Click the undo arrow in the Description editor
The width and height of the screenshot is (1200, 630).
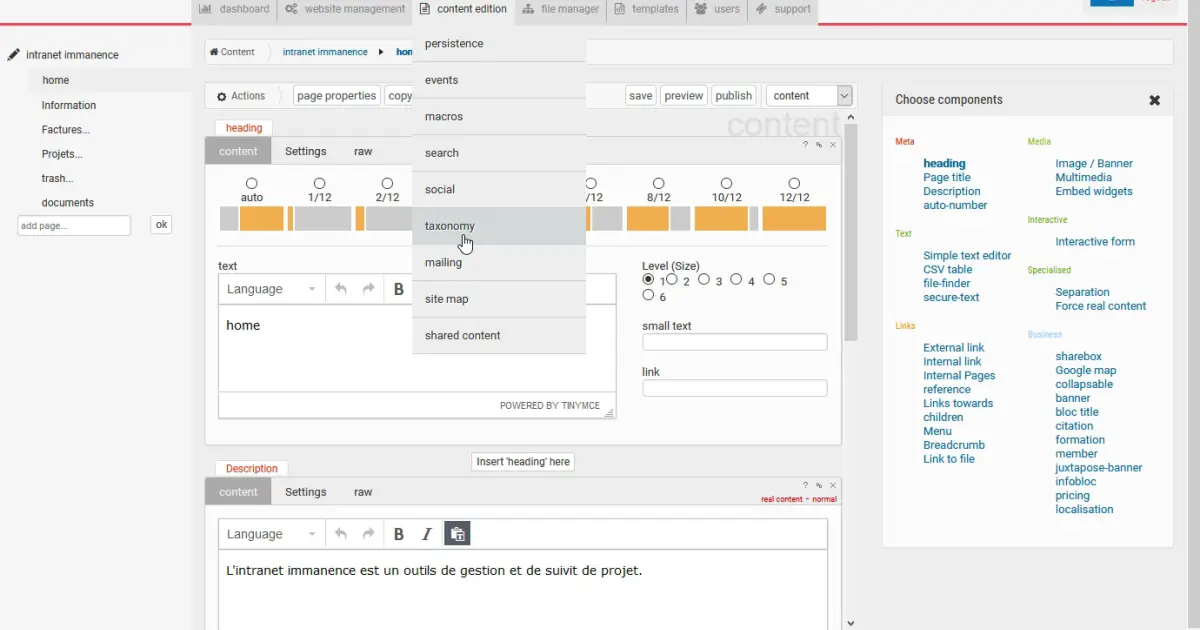tap(341, 533)
